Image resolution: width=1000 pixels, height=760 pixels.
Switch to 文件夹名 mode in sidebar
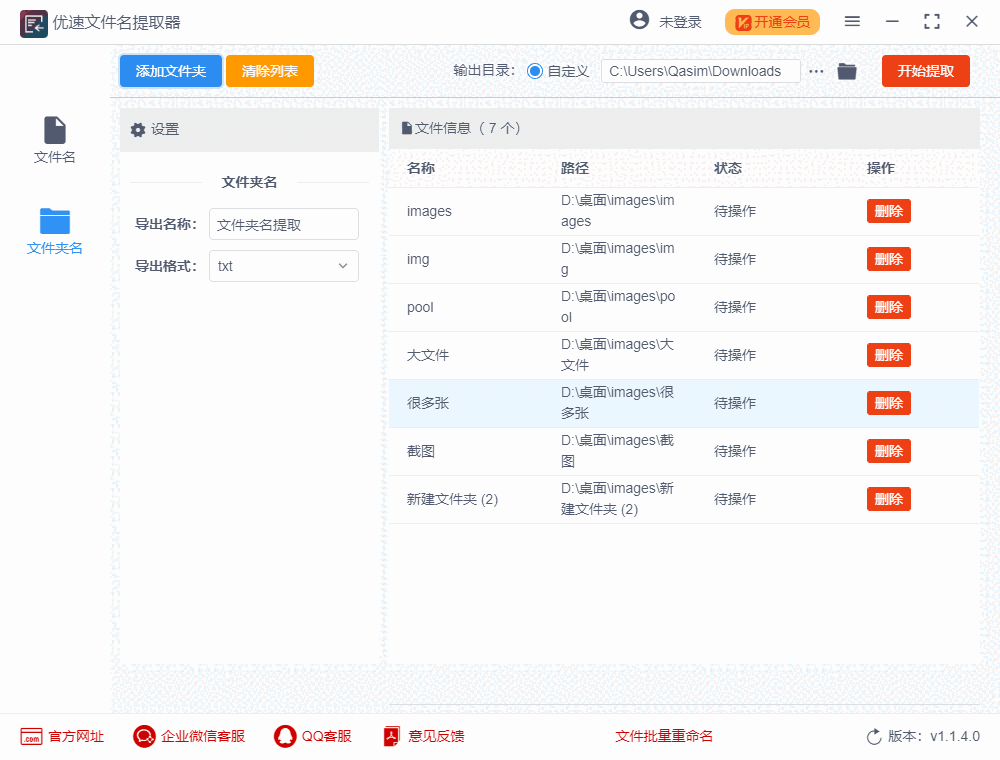coord(54,230)
